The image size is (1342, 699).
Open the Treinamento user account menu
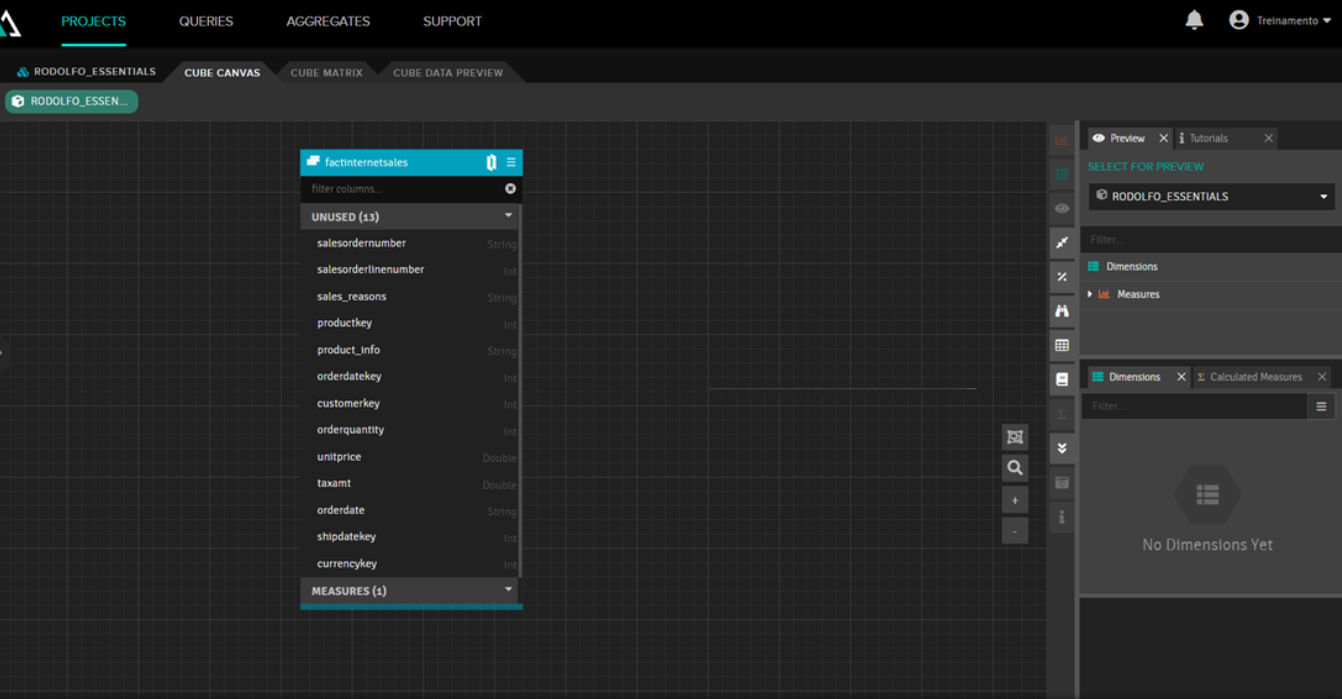pyautogui.click(x=1281, y=21)
